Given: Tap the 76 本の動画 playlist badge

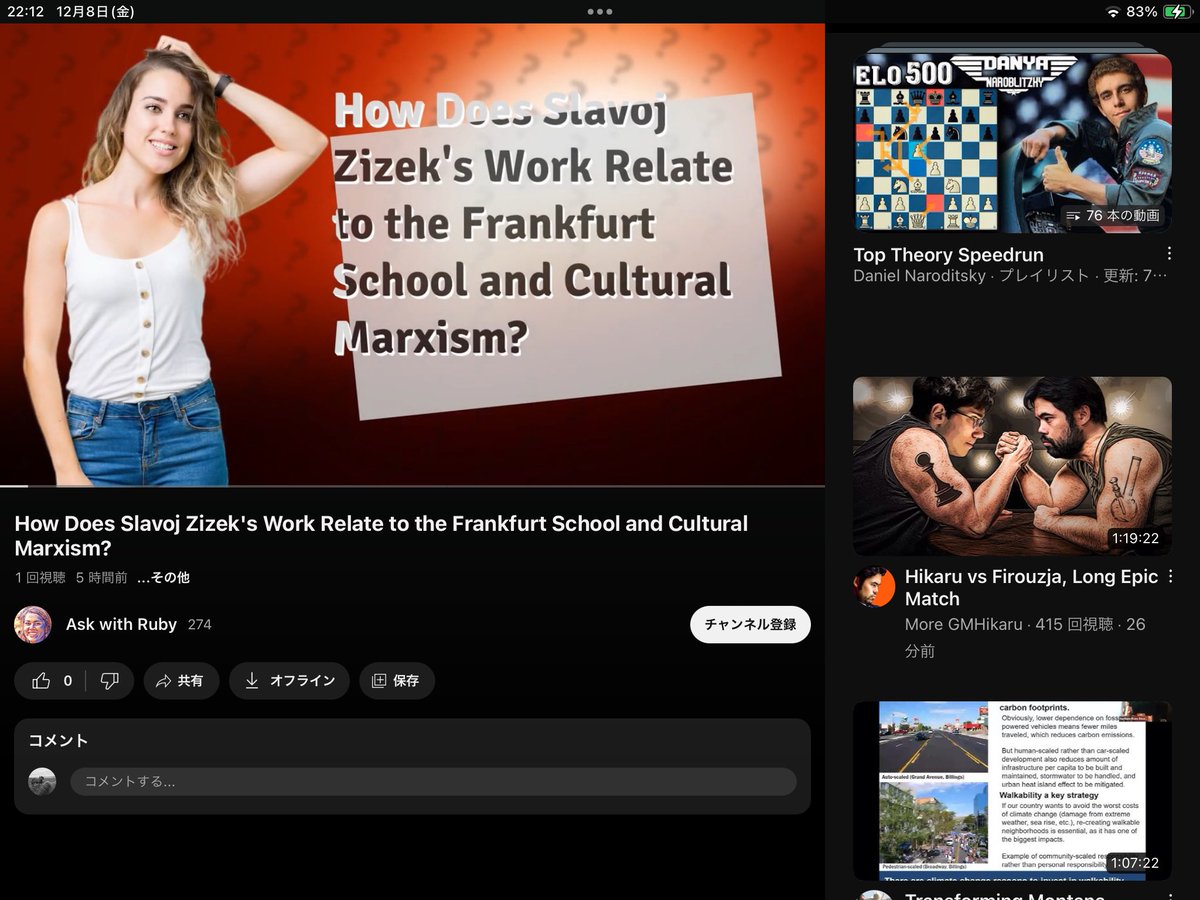Looking at the screenshot, I should tap(1113, 215).
